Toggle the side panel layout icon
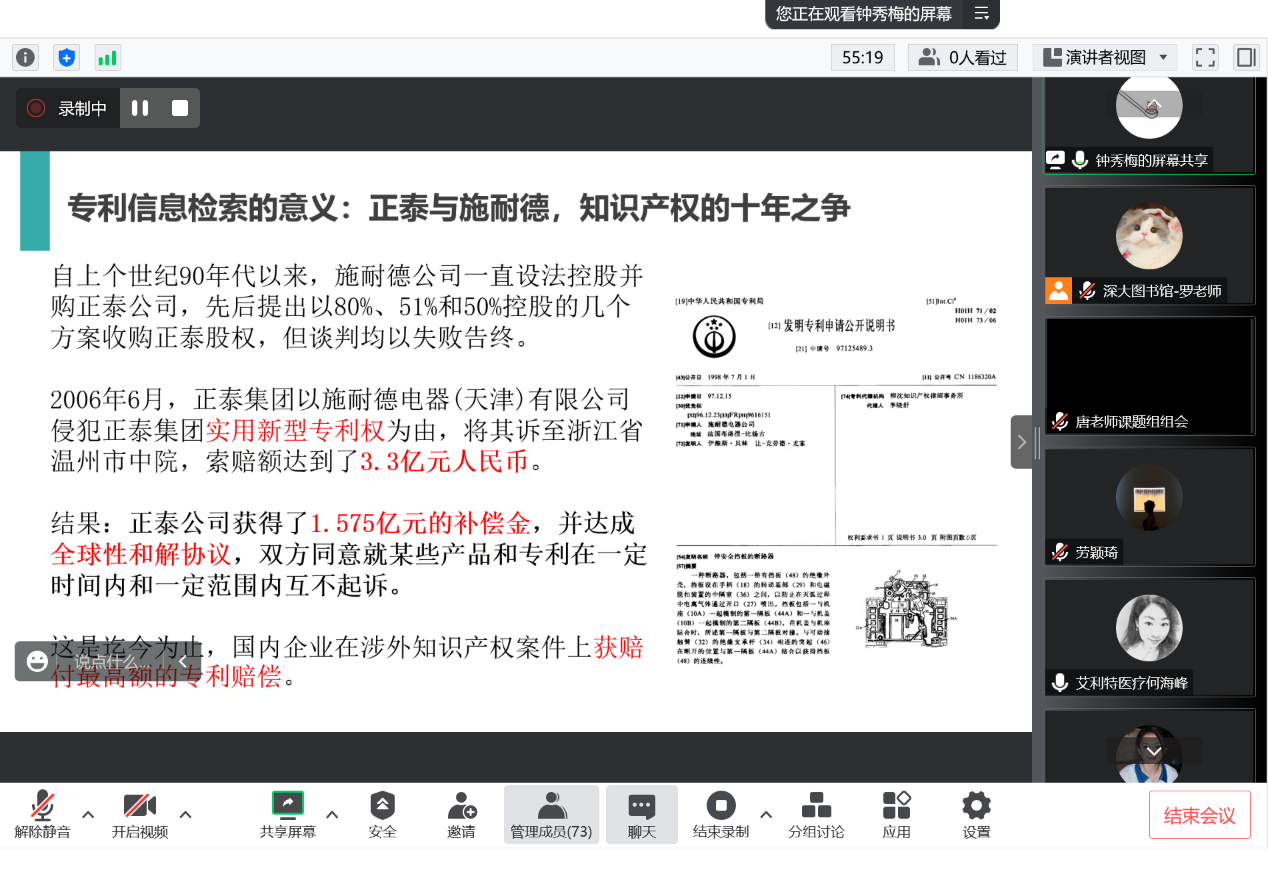The height and width of the screenshot is (884, 1268). point(1246,57)
